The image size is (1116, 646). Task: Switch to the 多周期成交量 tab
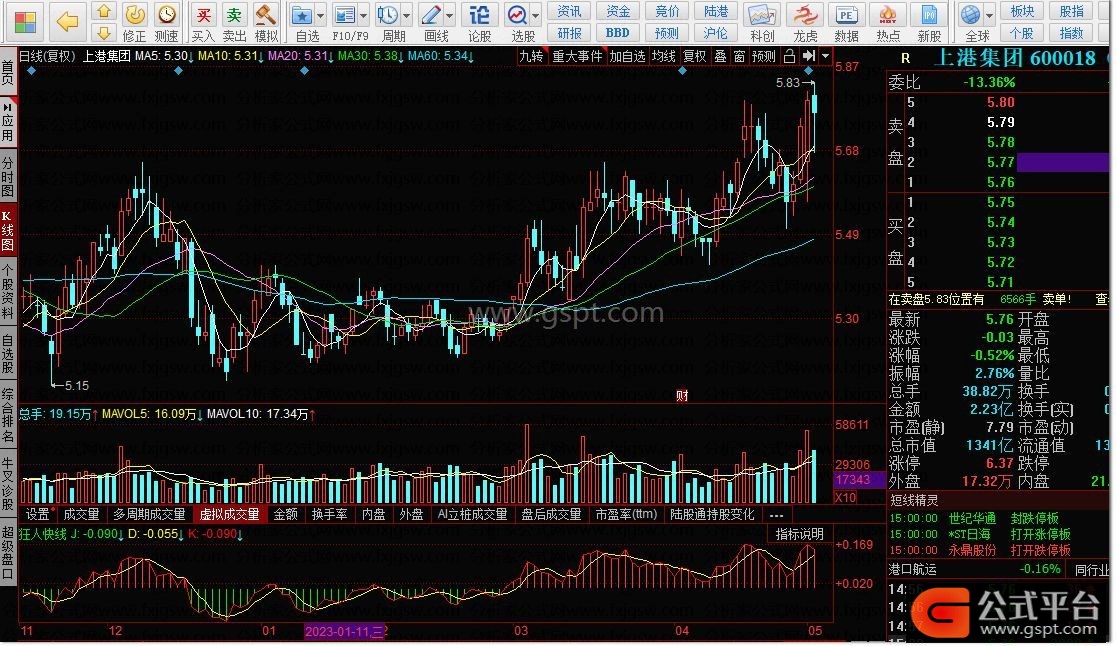(x=149, y=514)
